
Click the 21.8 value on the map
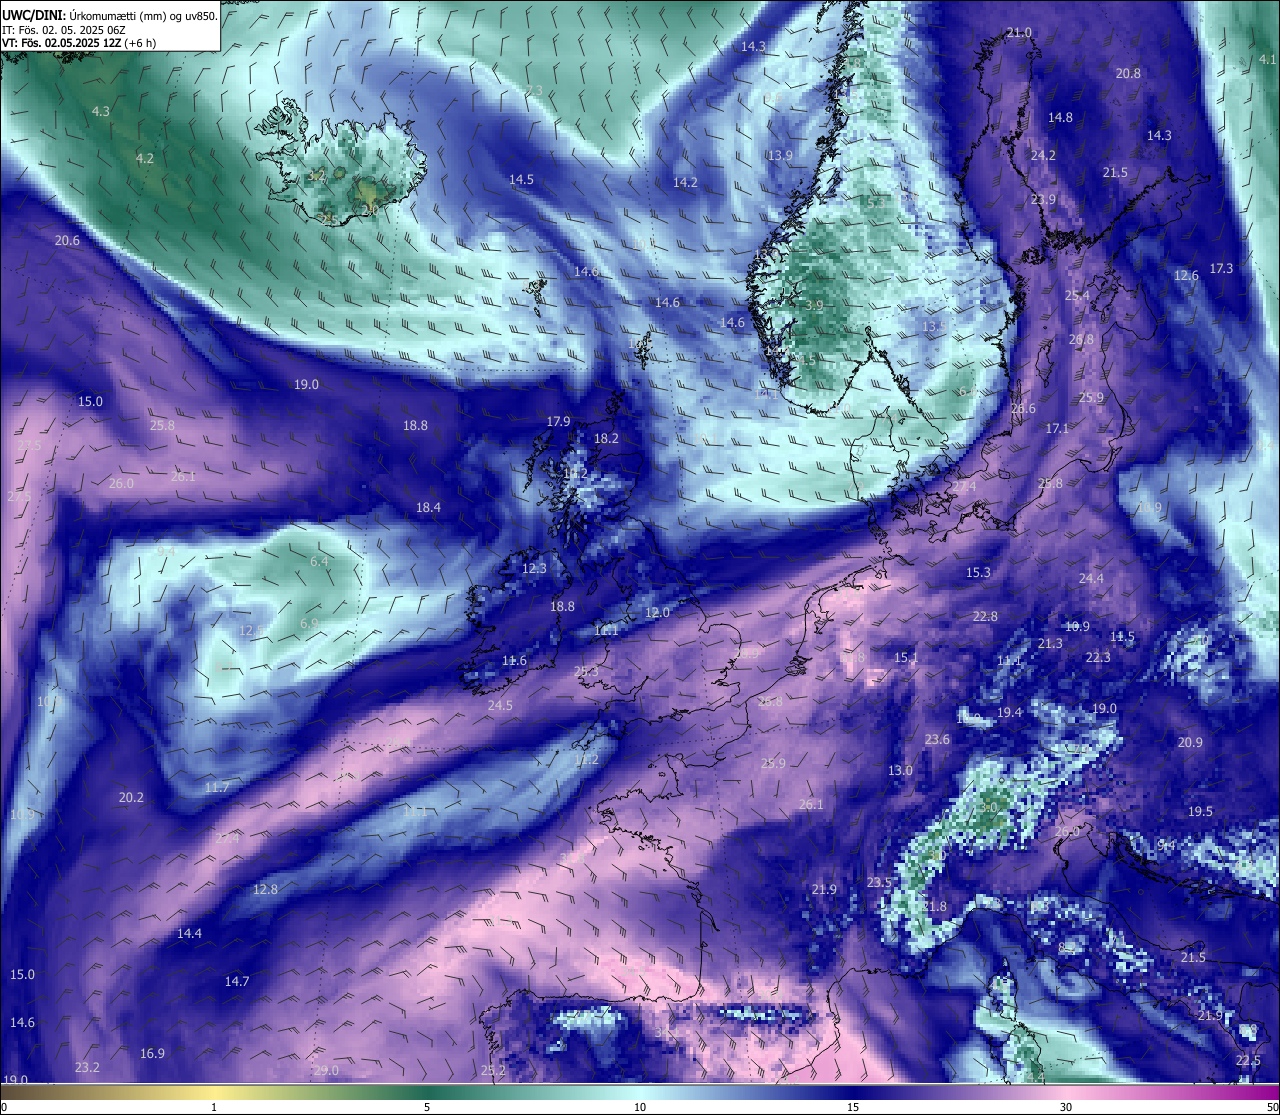pos(934,906)
